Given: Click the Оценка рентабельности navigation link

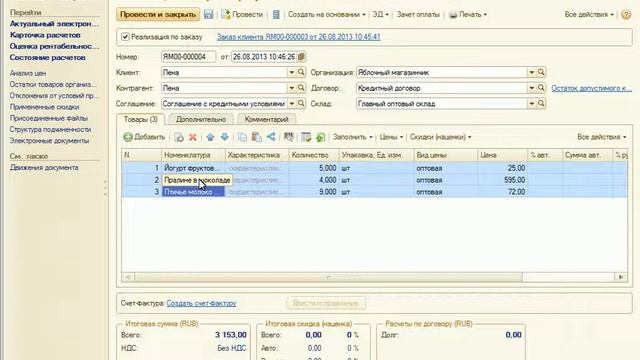Looking at the screenshot, I should pyautogui.click(x=54, y=46).
